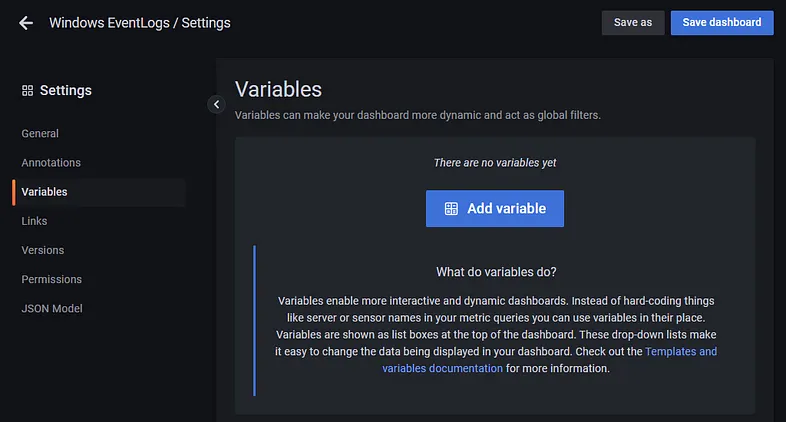Open the JSON Model section
The image size is (786, 422).
(x=52, y=308)
